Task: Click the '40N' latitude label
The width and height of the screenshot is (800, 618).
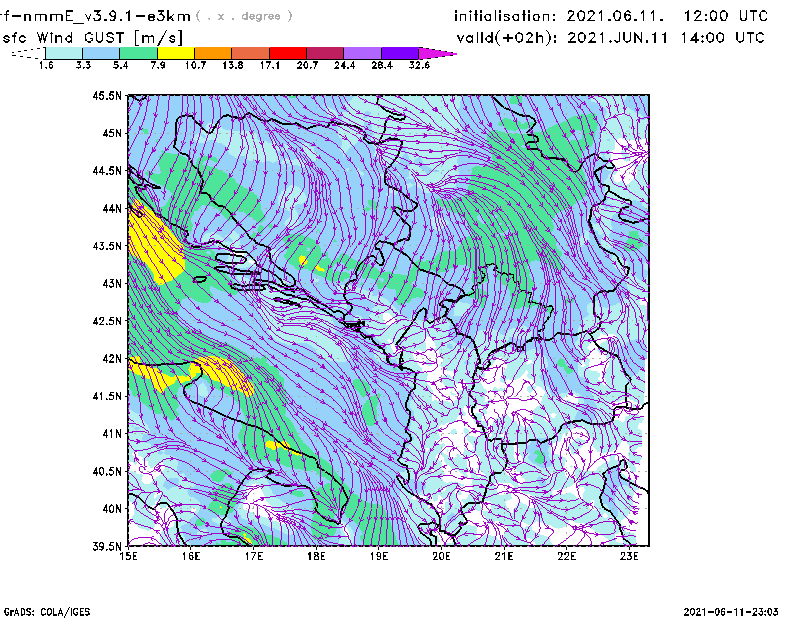Action: (112, 509)
